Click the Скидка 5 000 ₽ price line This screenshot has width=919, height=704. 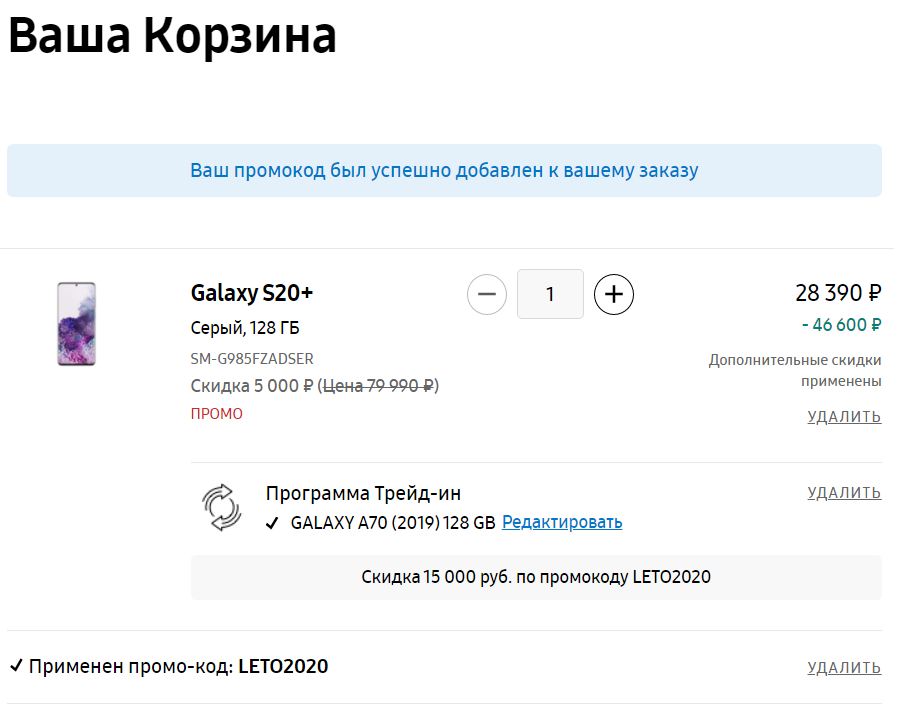(x=315, y=386)
